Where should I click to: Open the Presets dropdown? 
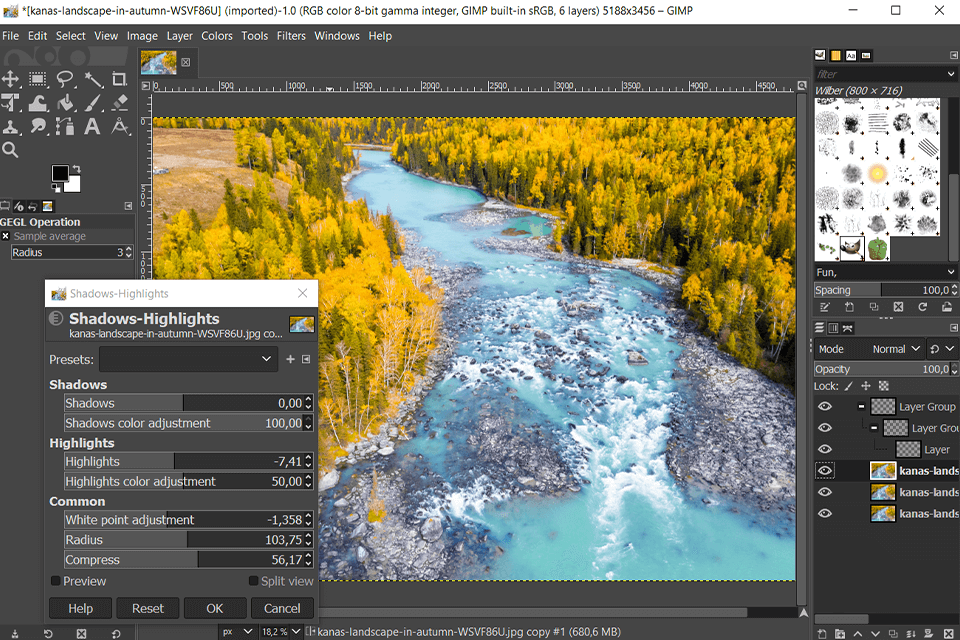[x=189, y=359]
